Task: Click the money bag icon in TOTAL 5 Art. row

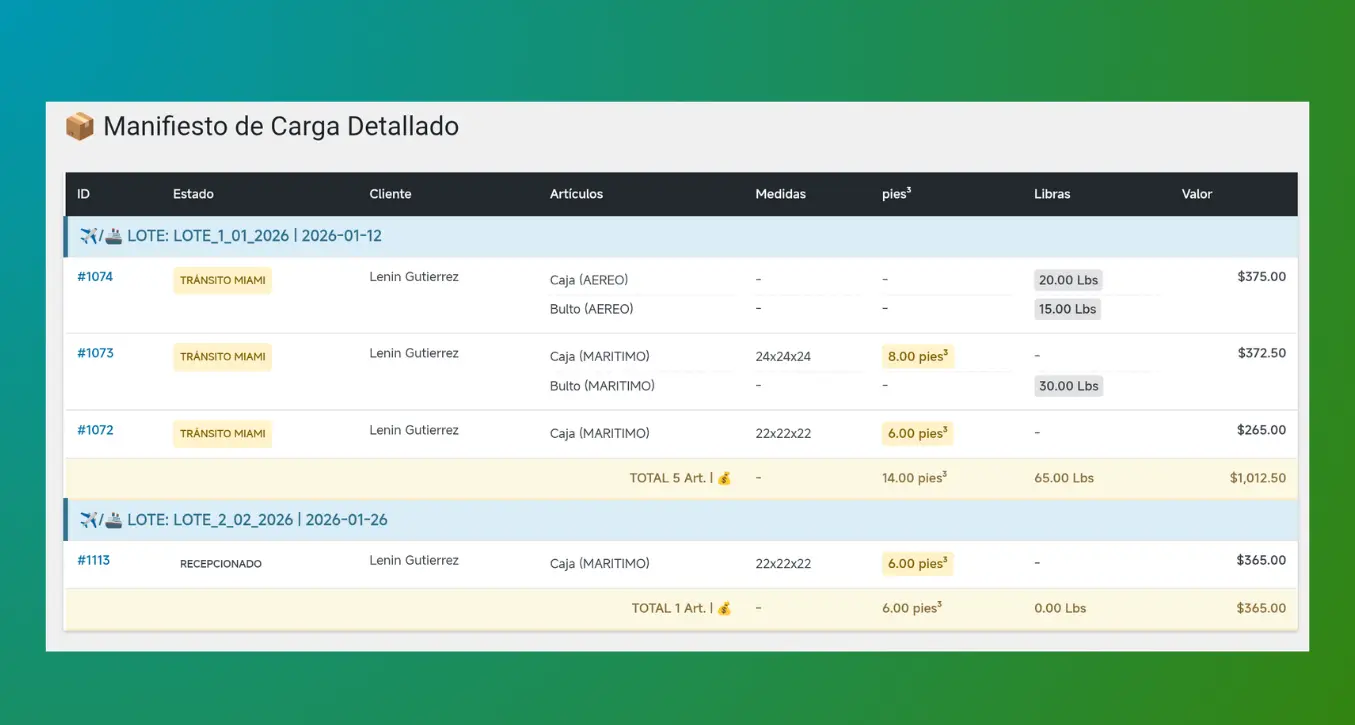Action: click(x=724, y=479)
